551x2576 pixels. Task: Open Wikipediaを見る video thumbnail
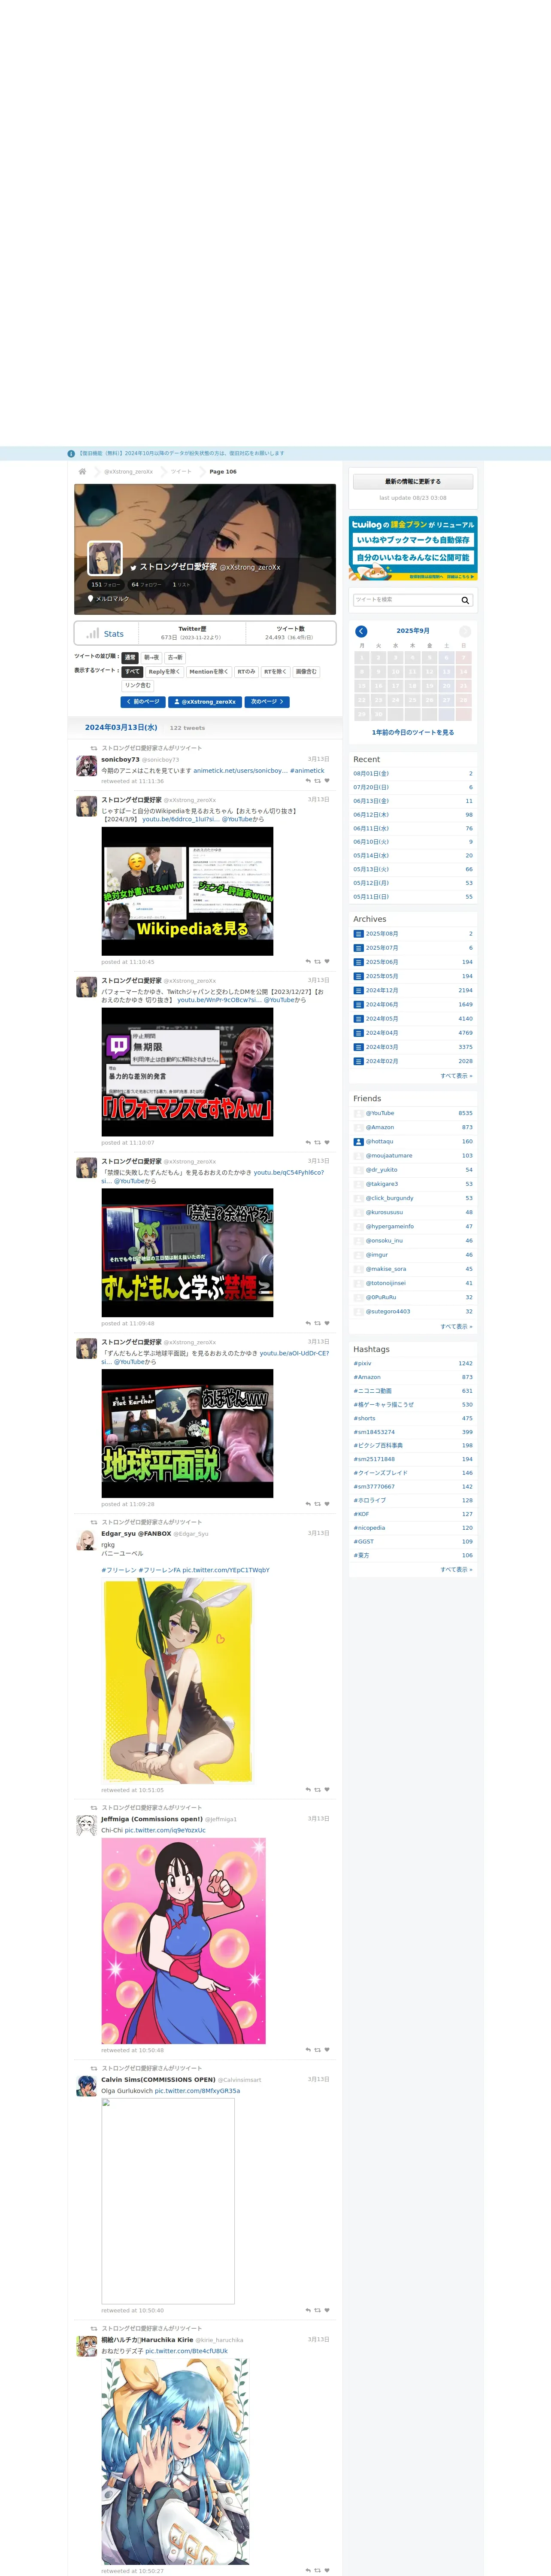tap(187, 891)
